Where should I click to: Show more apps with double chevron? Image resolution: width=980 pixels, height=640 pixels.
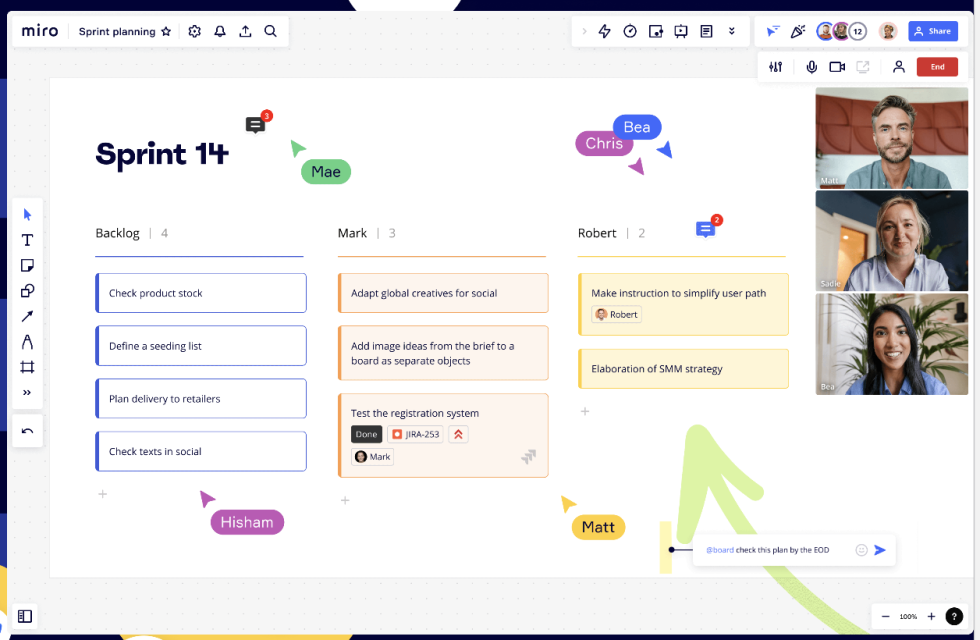pyautogui.click(x=732, y=31)
